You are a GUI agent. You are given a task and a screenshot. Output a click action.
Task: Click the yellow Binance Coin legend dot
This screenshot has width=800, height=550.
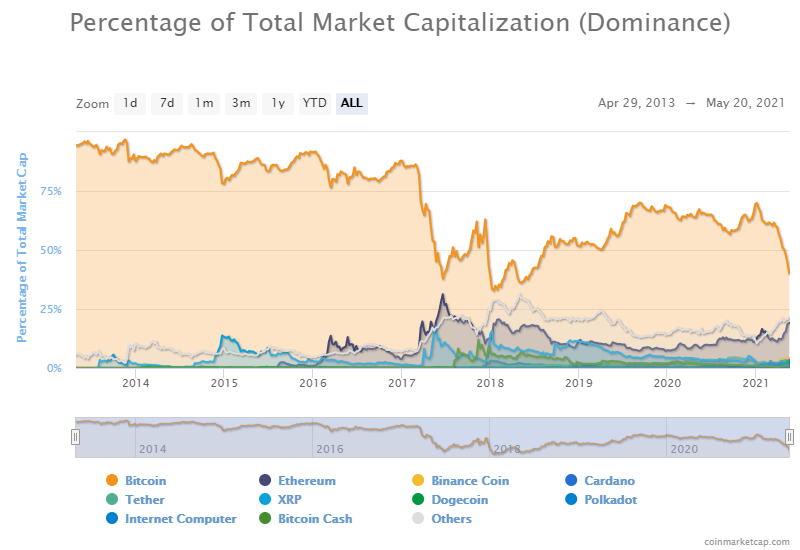(x=418, y=481)
